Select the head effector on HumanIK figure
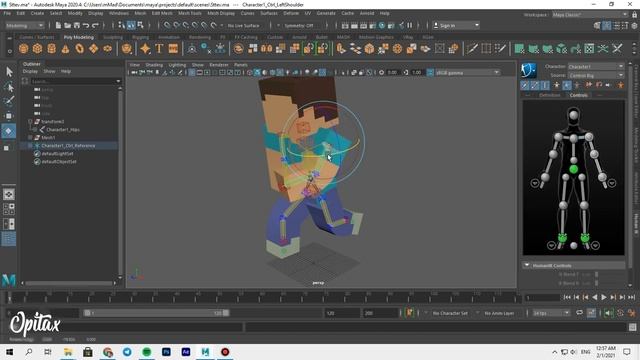This screenshot has height=360, width=640. [x=573, y=115]
